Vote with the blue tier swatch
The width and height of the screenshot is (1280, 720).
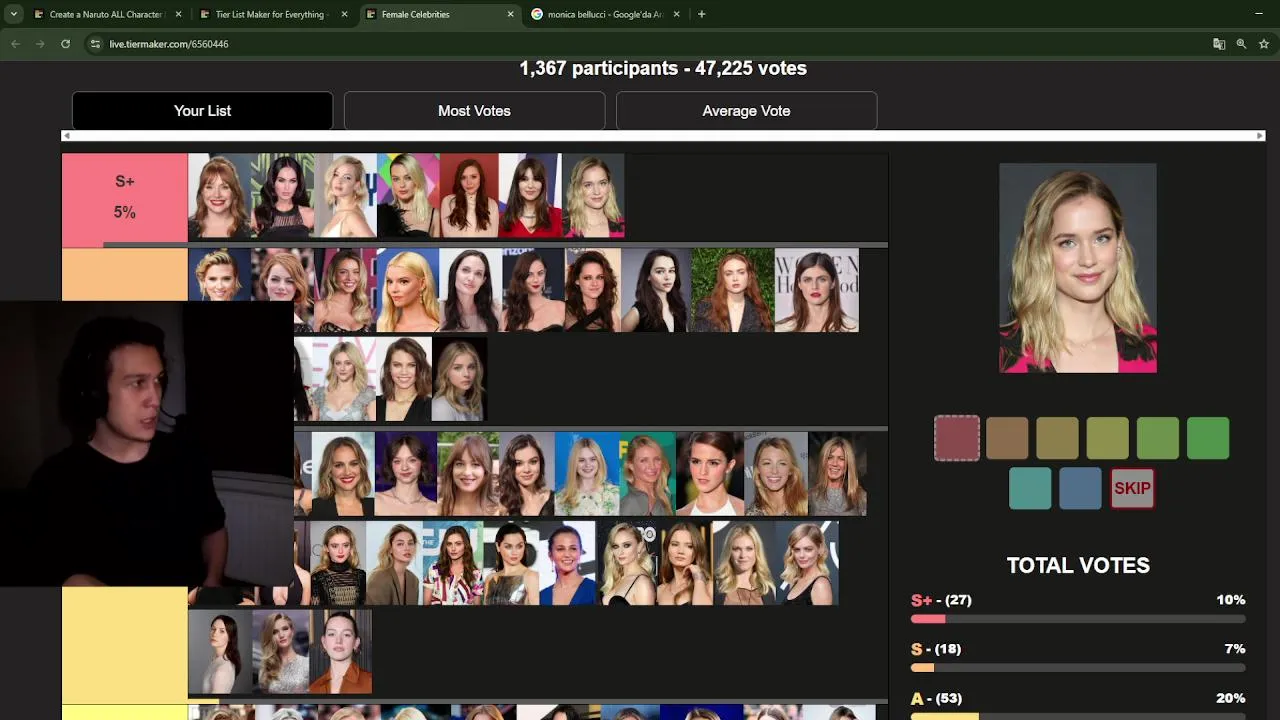[1080, 488]
